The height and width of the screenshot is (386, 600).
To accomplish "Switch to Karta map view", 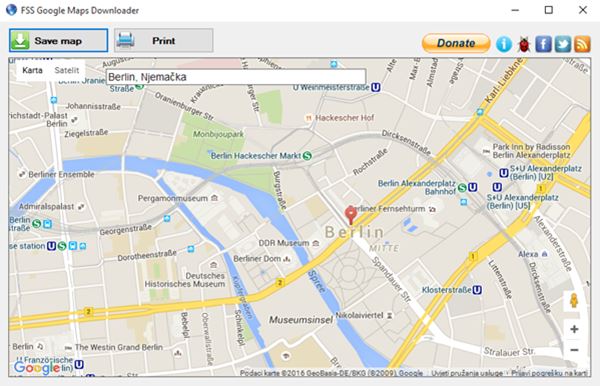I will click(x=33, y=70).
